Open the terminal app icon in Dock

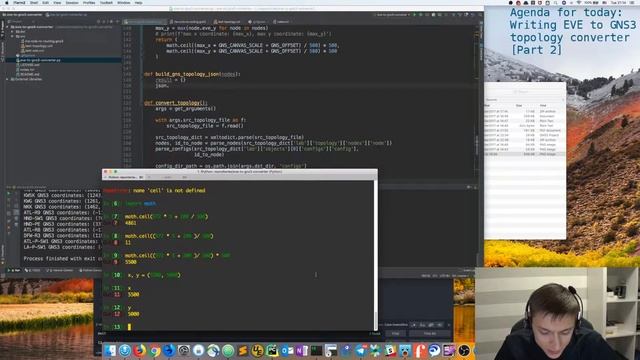[x=316, y=350]
